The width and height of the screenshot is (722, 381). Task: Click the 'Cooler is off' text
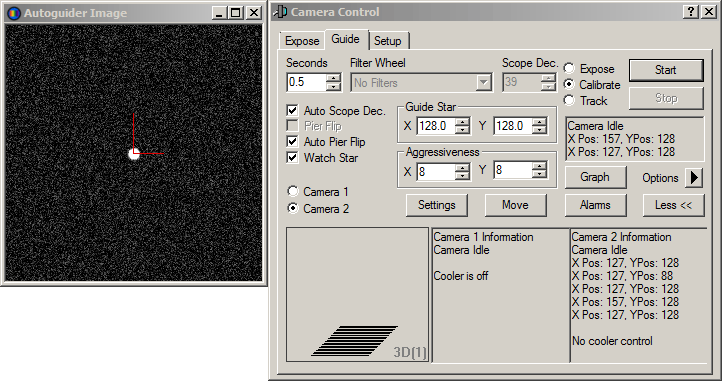[461, 276]
